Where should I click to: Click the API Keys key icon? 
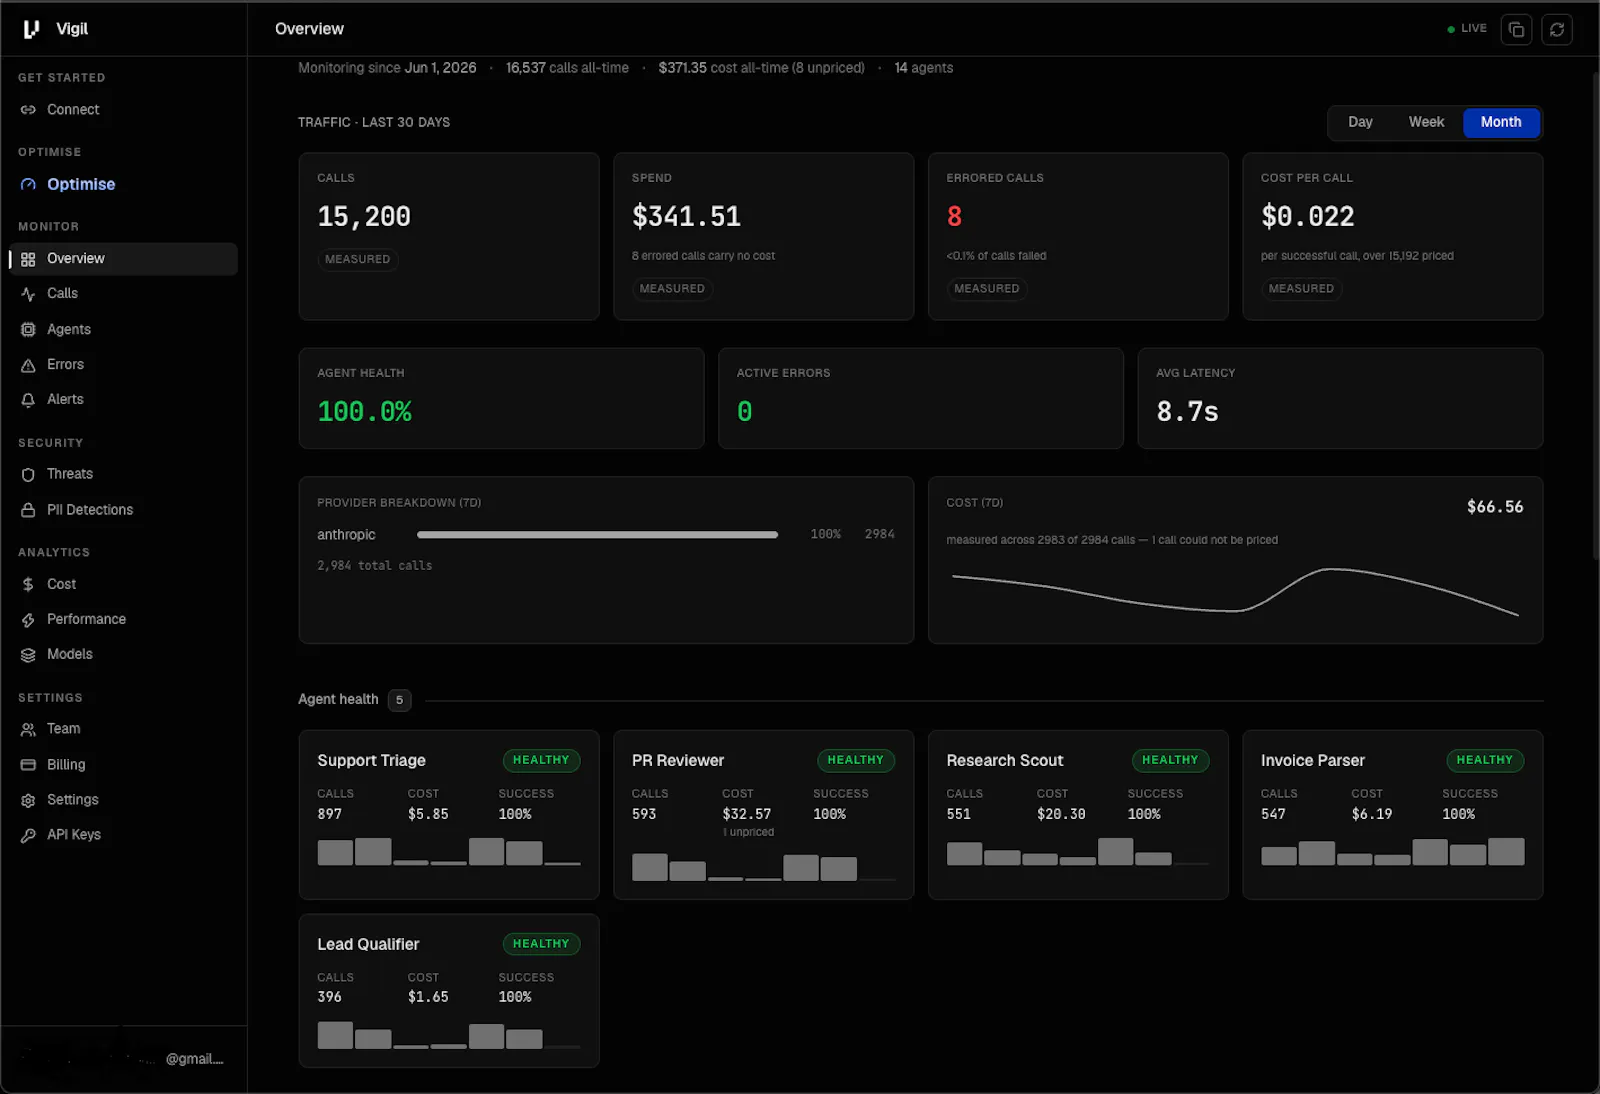tap(28, 835)
